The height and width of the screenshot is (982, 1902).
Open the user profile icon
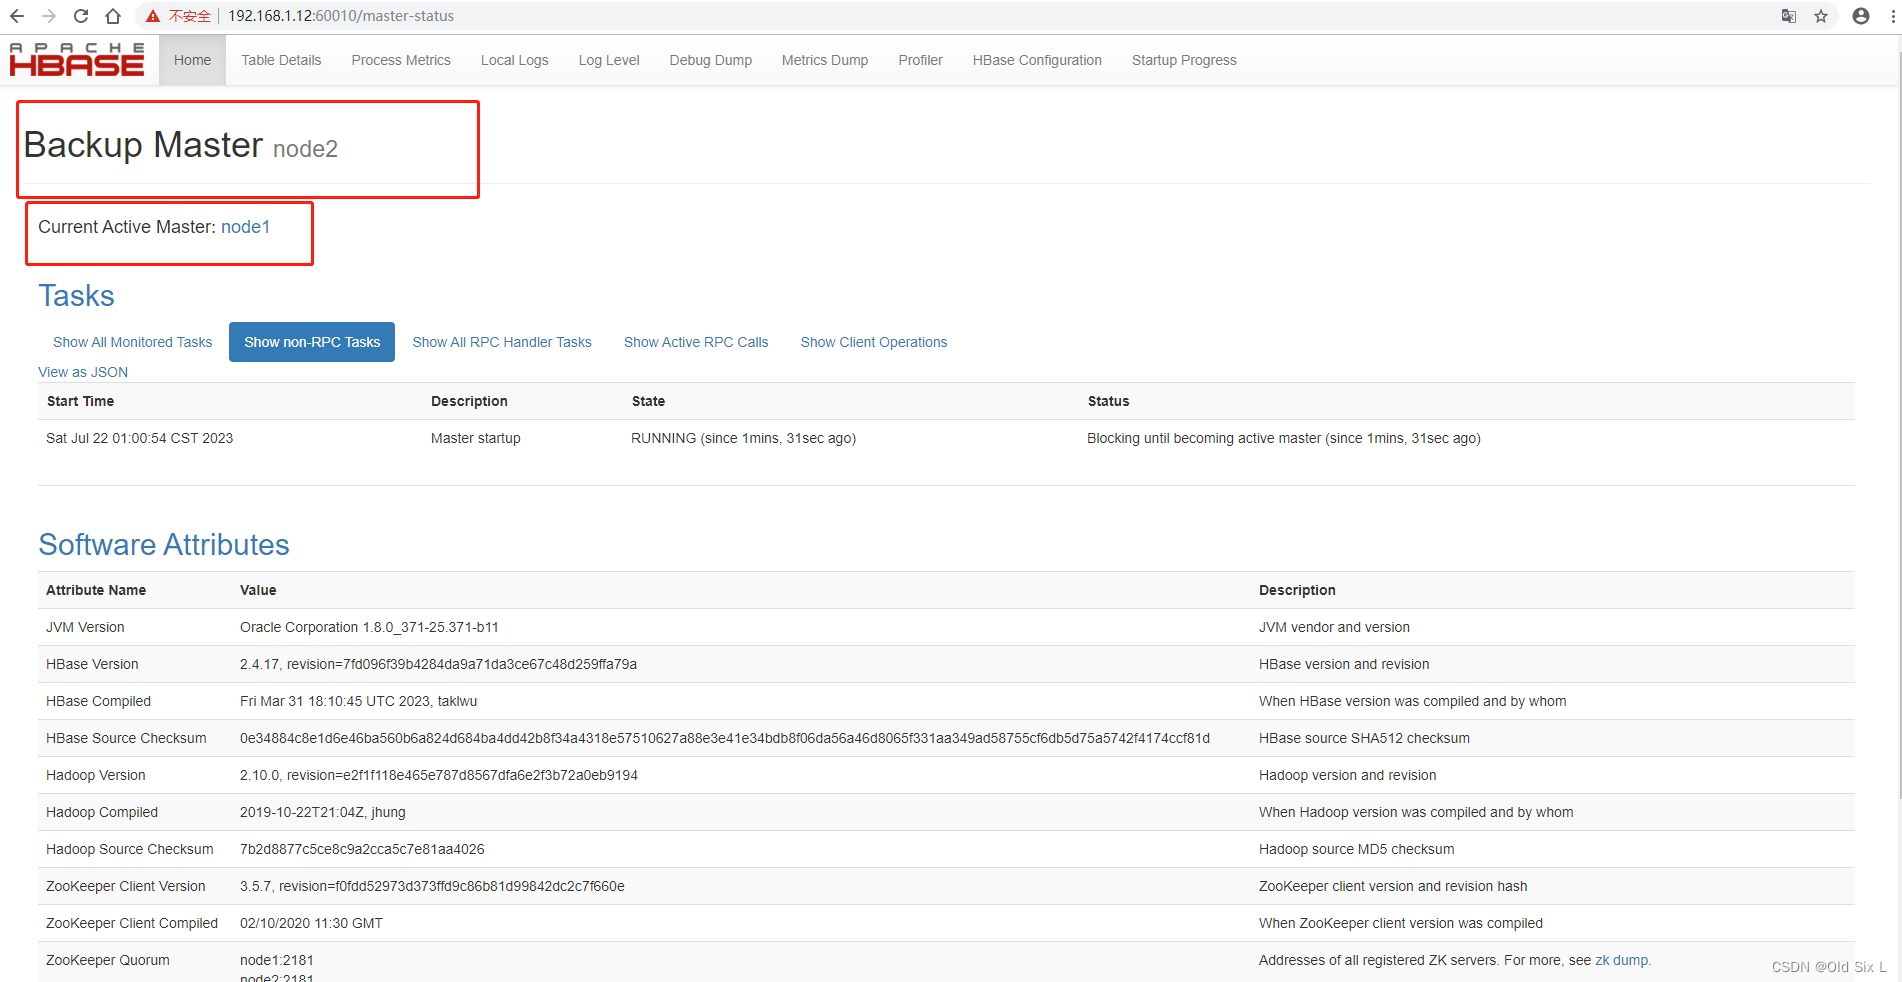(x=1861, y=16)
